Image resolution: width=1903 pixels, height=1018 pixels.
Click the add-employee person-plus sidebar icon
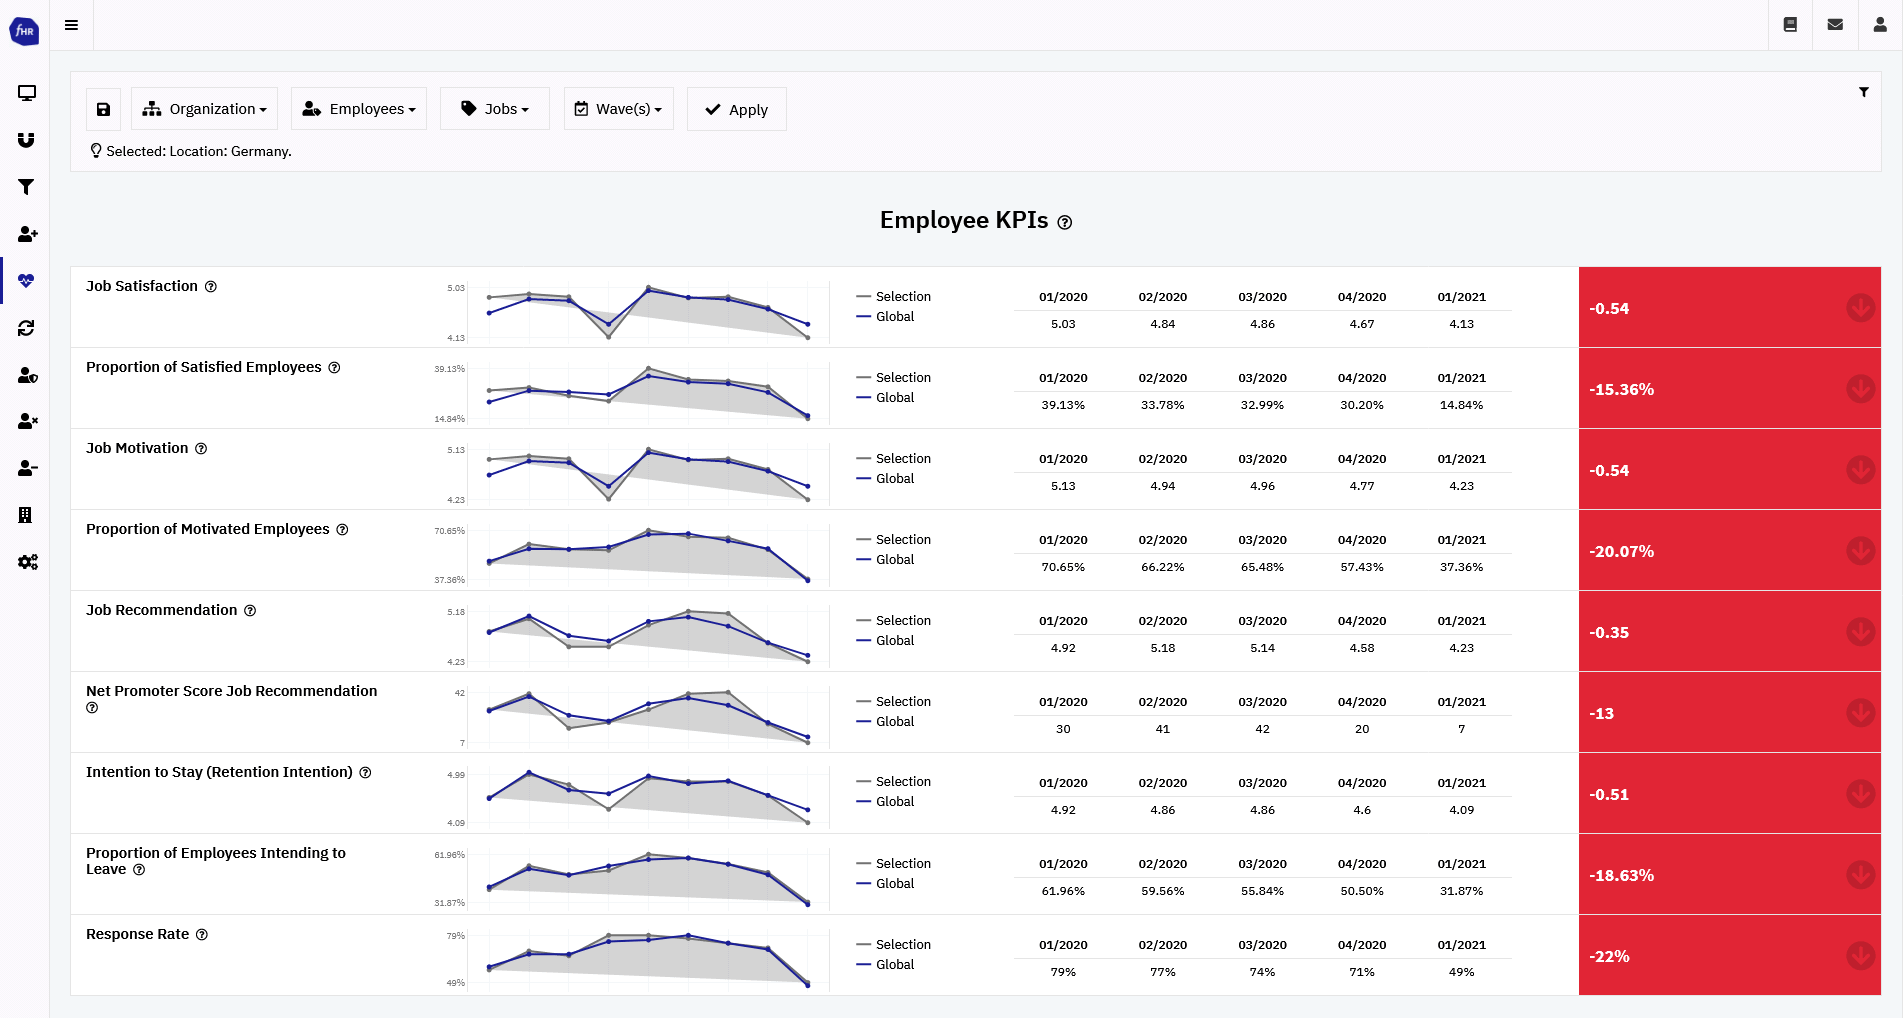27,234
